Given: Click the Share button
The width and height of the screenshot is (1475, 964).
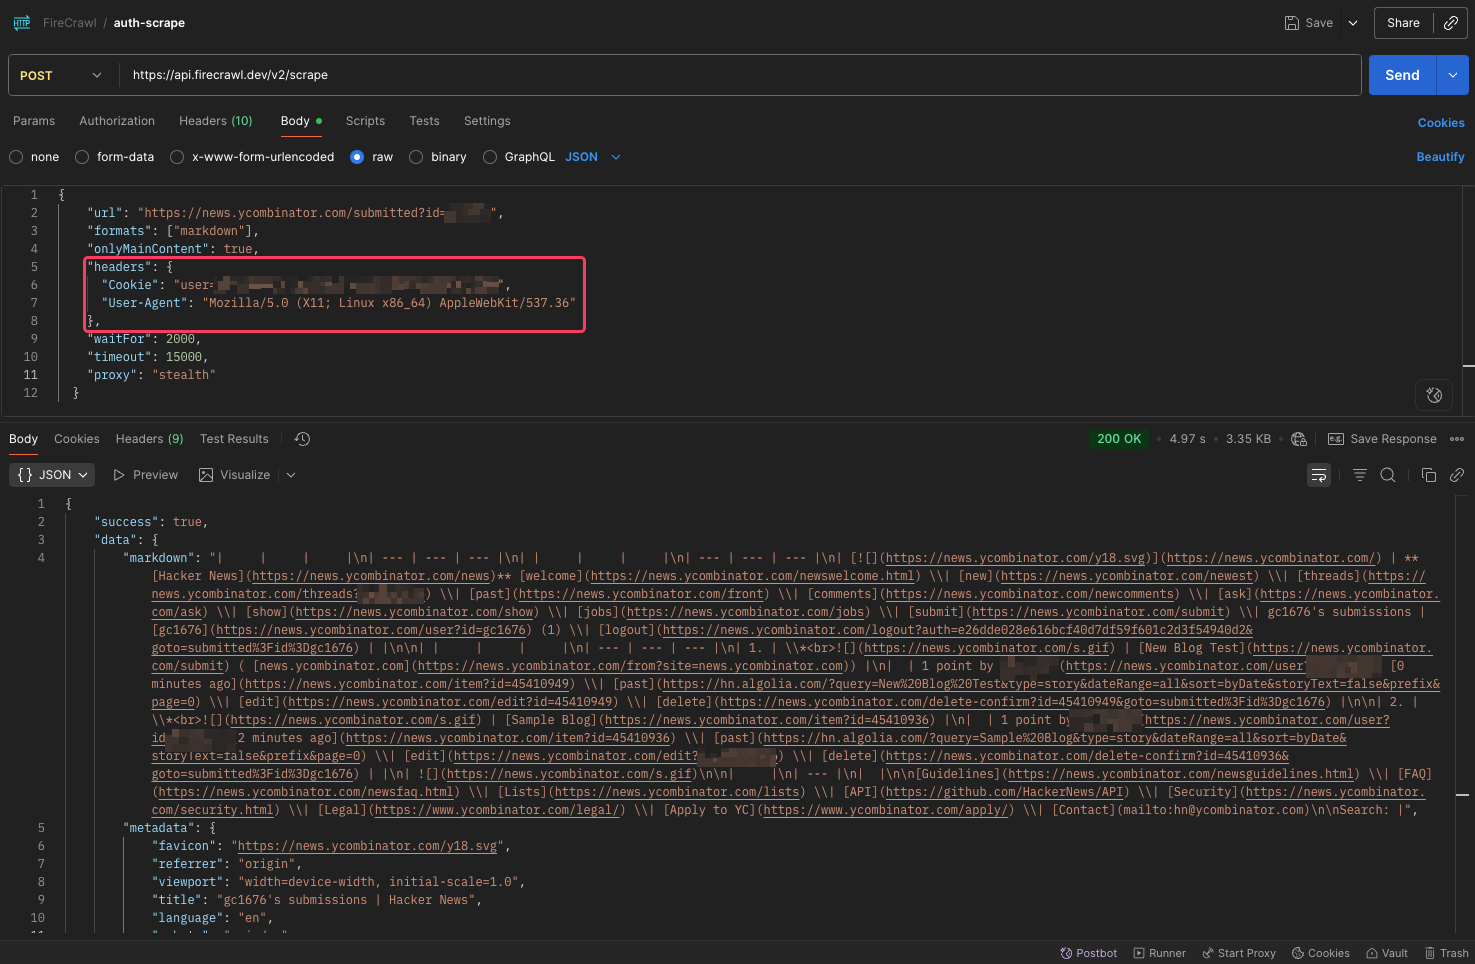Looking at the screenshot, I should [x=1403, y=23].
